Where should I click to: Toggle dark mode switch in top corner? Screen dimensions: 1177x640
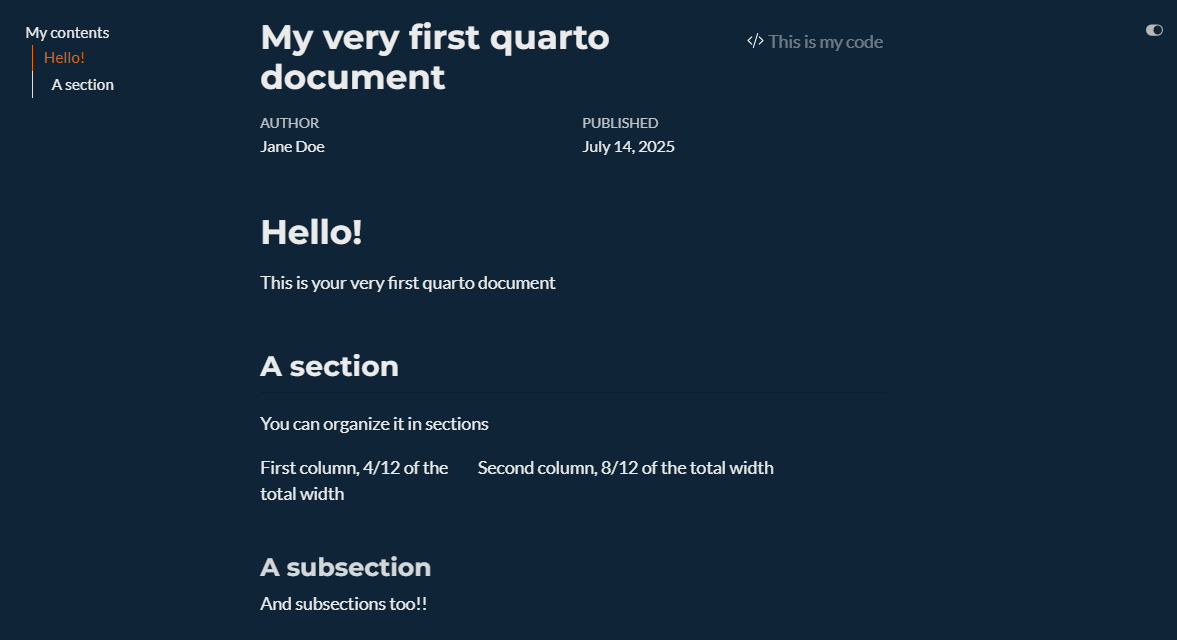1154,30
